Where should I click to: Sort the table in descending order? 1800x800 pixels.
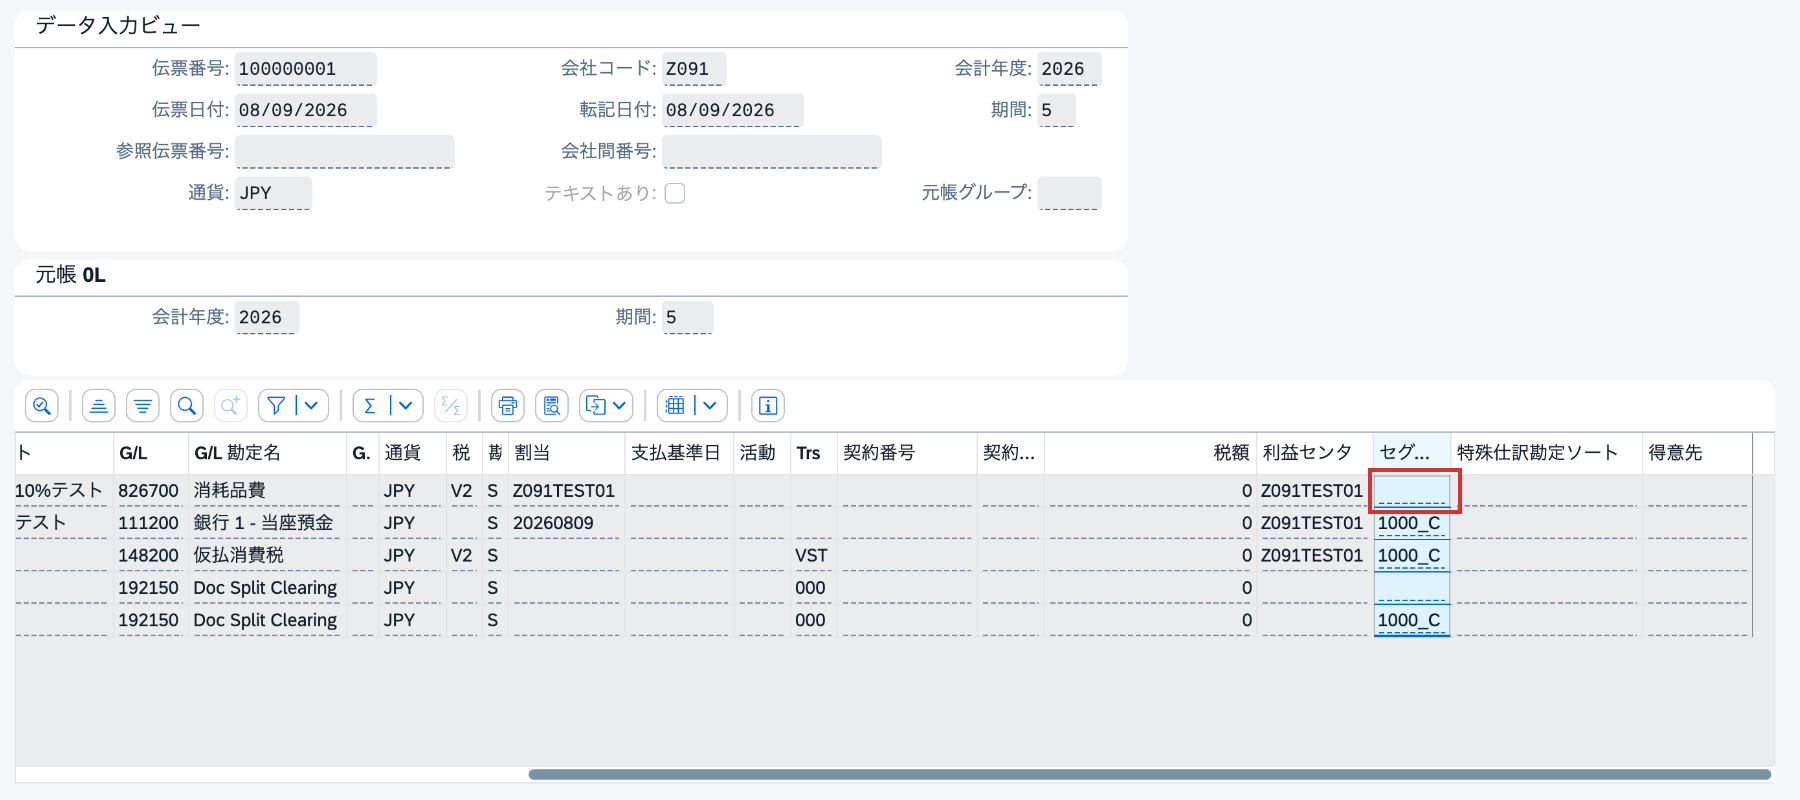coord(143,405)
